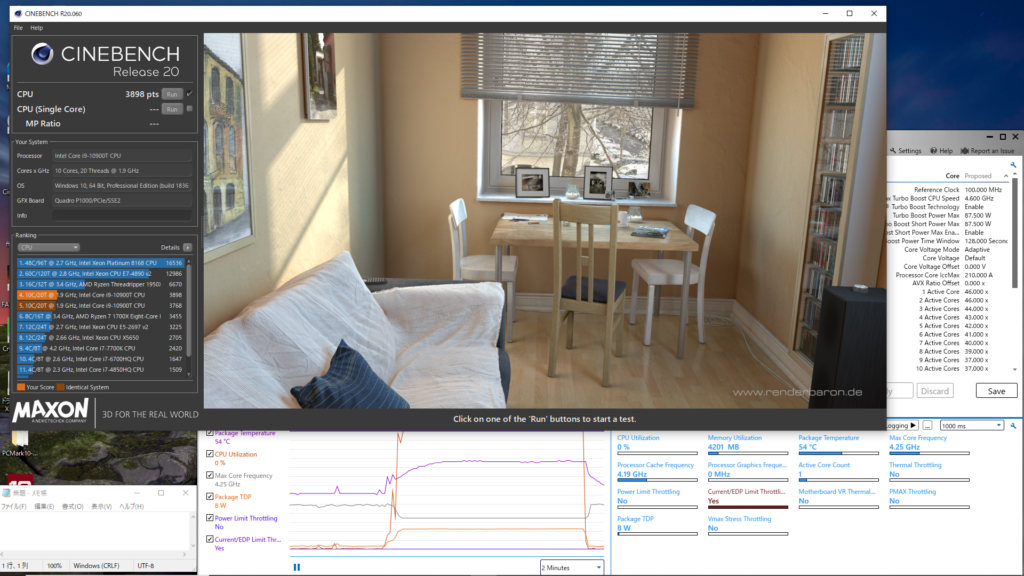Edit the system Info field
1024x576 pixels.
[x=122, y=216]
